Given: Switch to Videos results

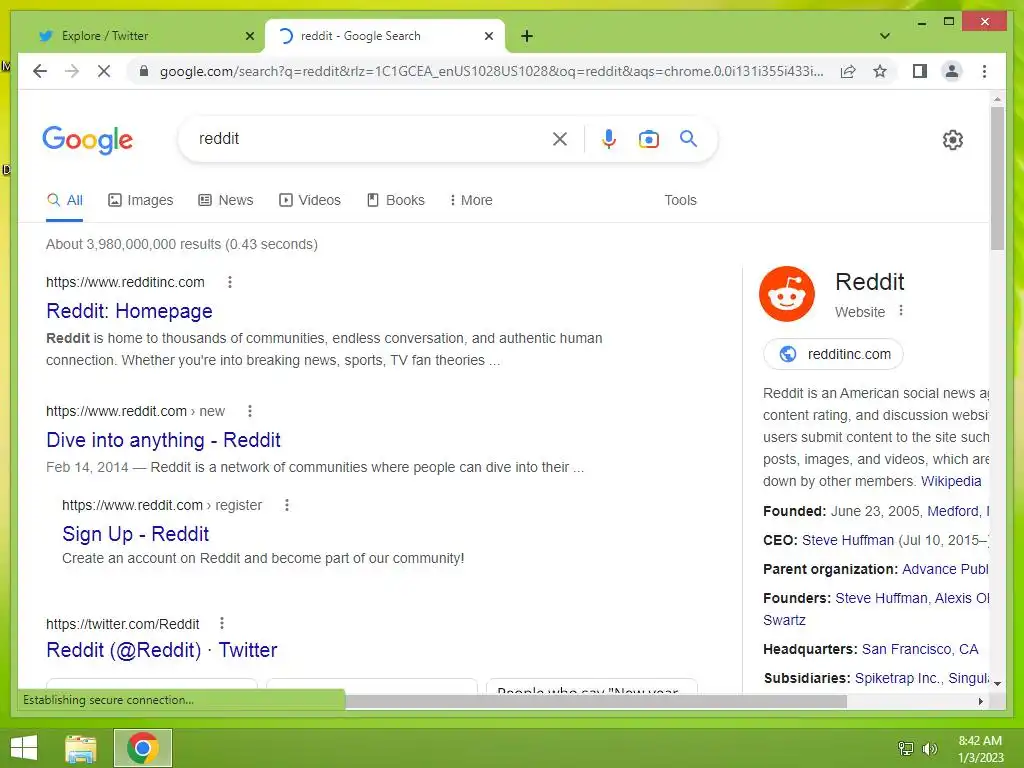Looking at the screenshot, I should point(310,200).
